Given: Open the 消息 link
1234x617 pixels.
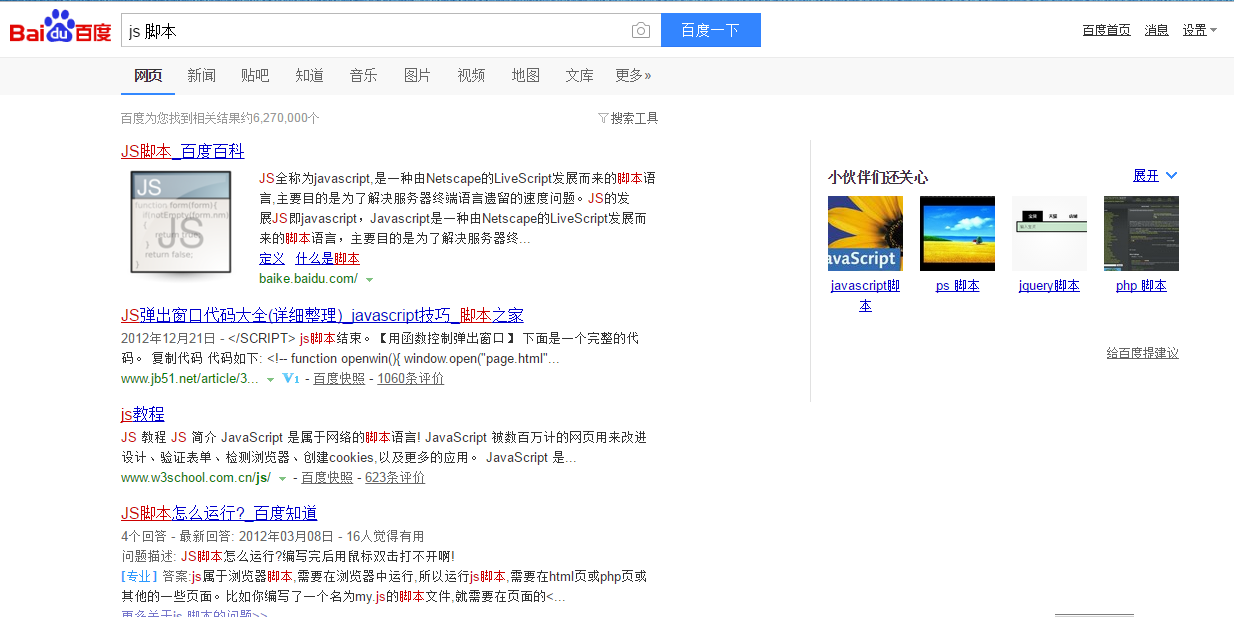Looking at the screenshot, I should [1156, 30].
